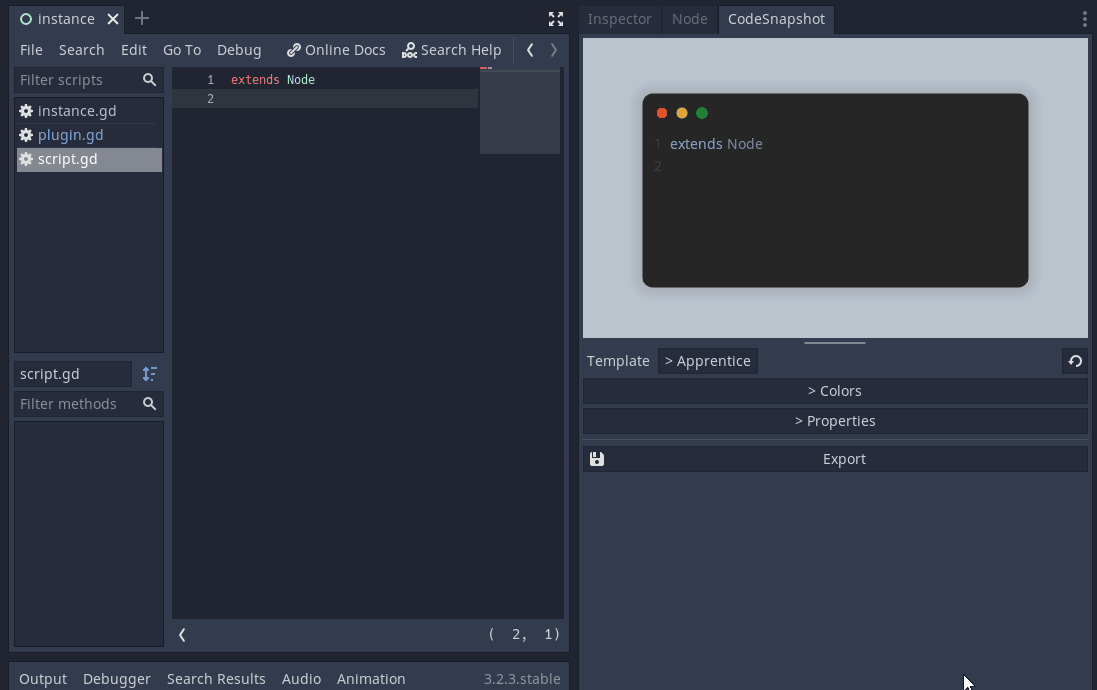Open the Apprentice template dropdown

[x=708, y=360]
